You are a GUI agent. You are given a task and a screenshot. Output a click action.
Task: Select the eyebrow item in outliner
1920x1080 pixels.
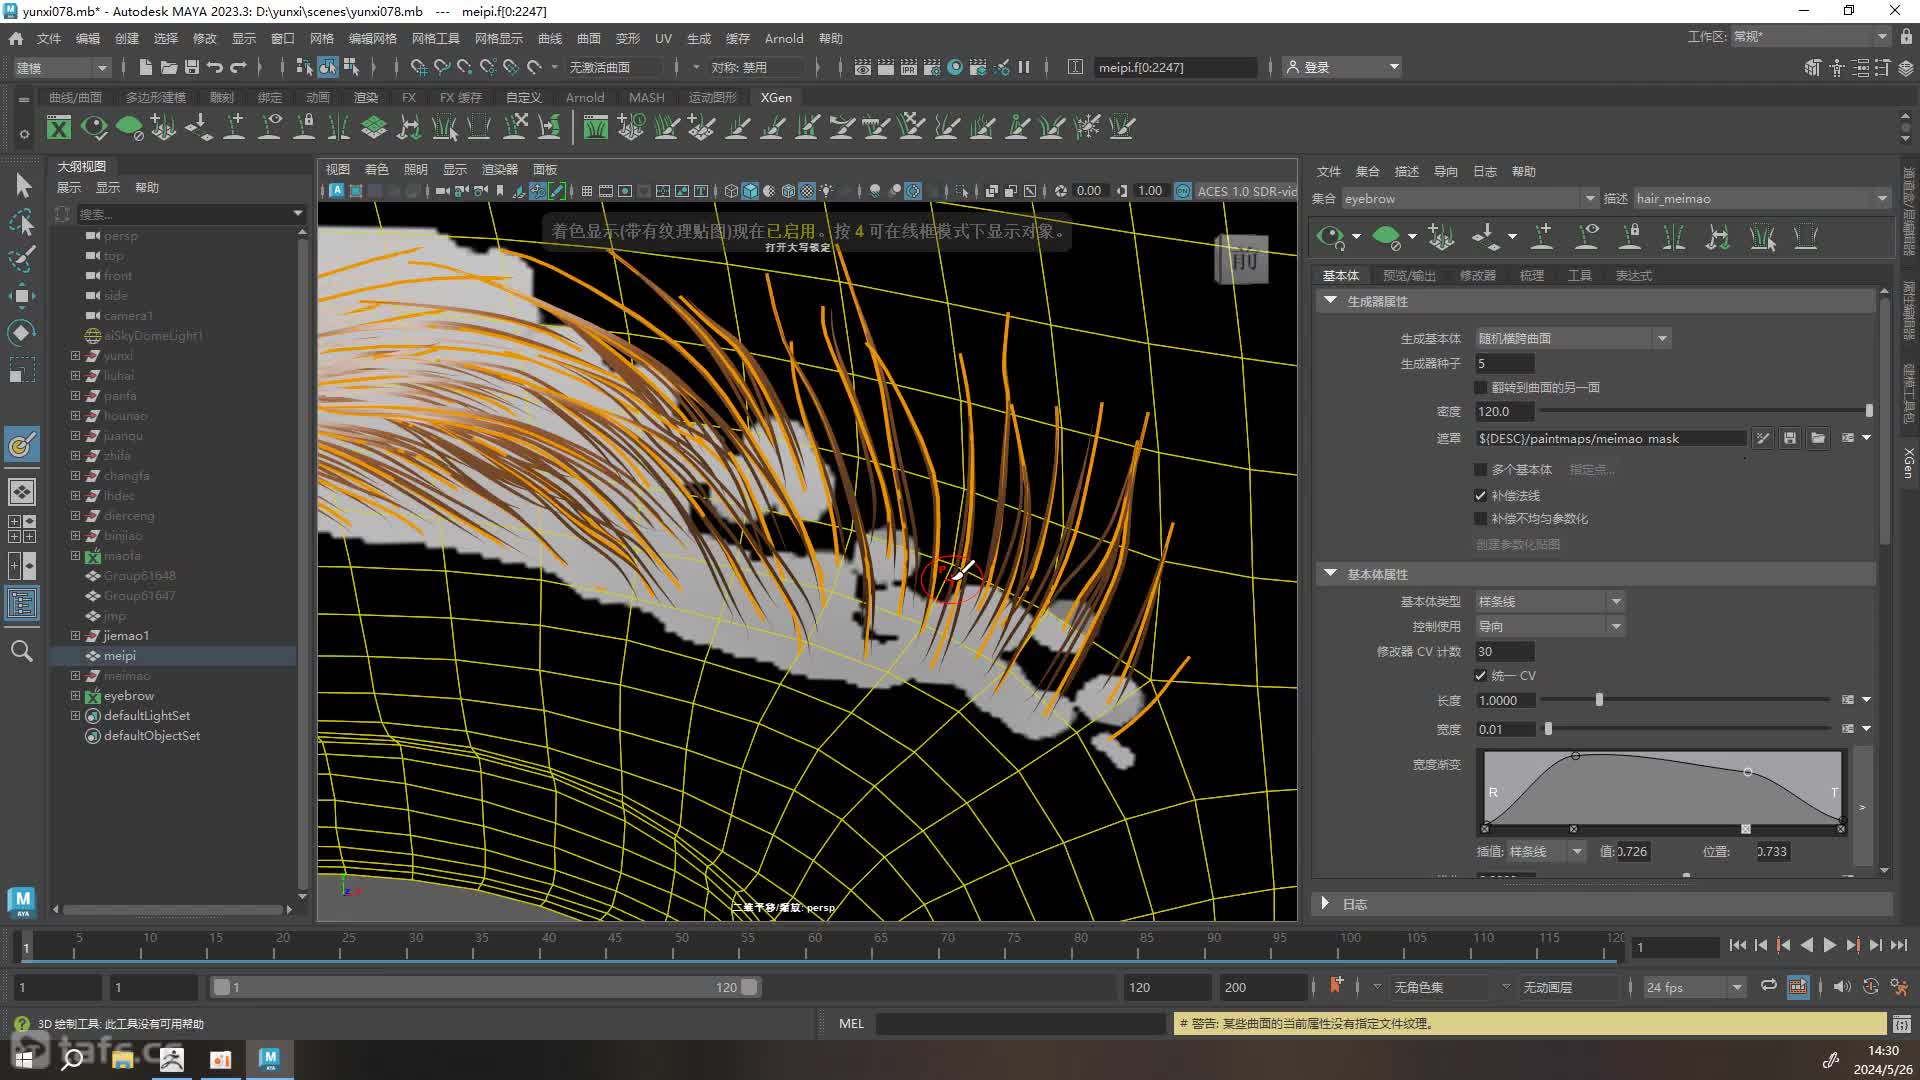point(128,695)
